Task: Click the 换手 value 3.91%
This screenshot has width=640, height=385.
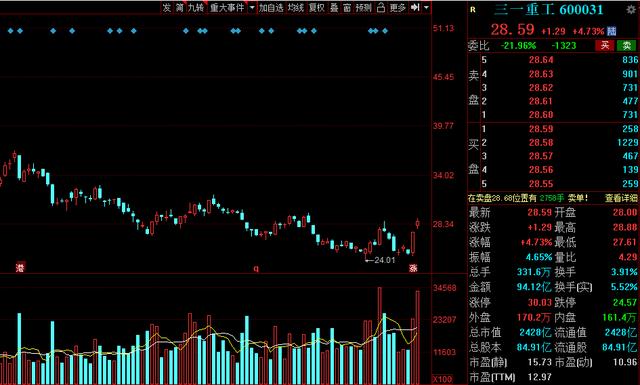Action: pyautogui.click(x=624, y=272)
